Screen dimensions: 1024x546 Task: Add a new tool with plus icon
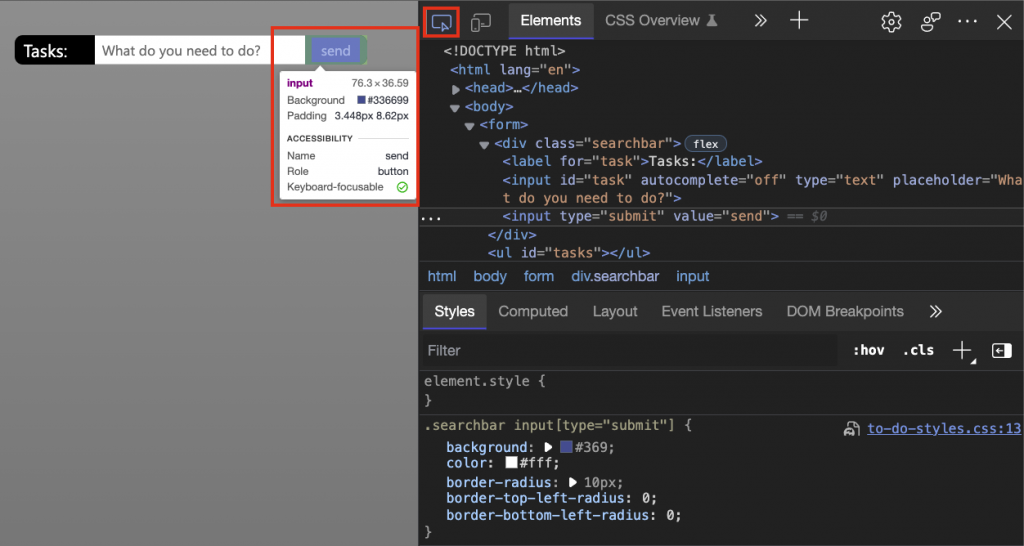click(x=799, y=21)
